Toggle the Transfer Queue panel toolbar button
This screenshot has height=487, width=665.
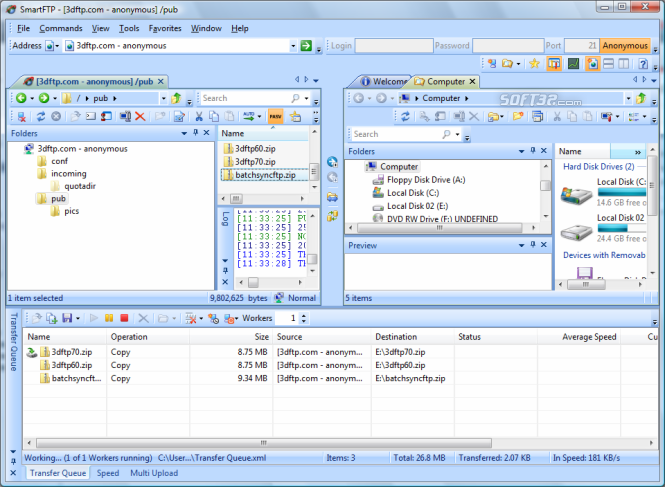pyautogui.click(x=554, y=64)
